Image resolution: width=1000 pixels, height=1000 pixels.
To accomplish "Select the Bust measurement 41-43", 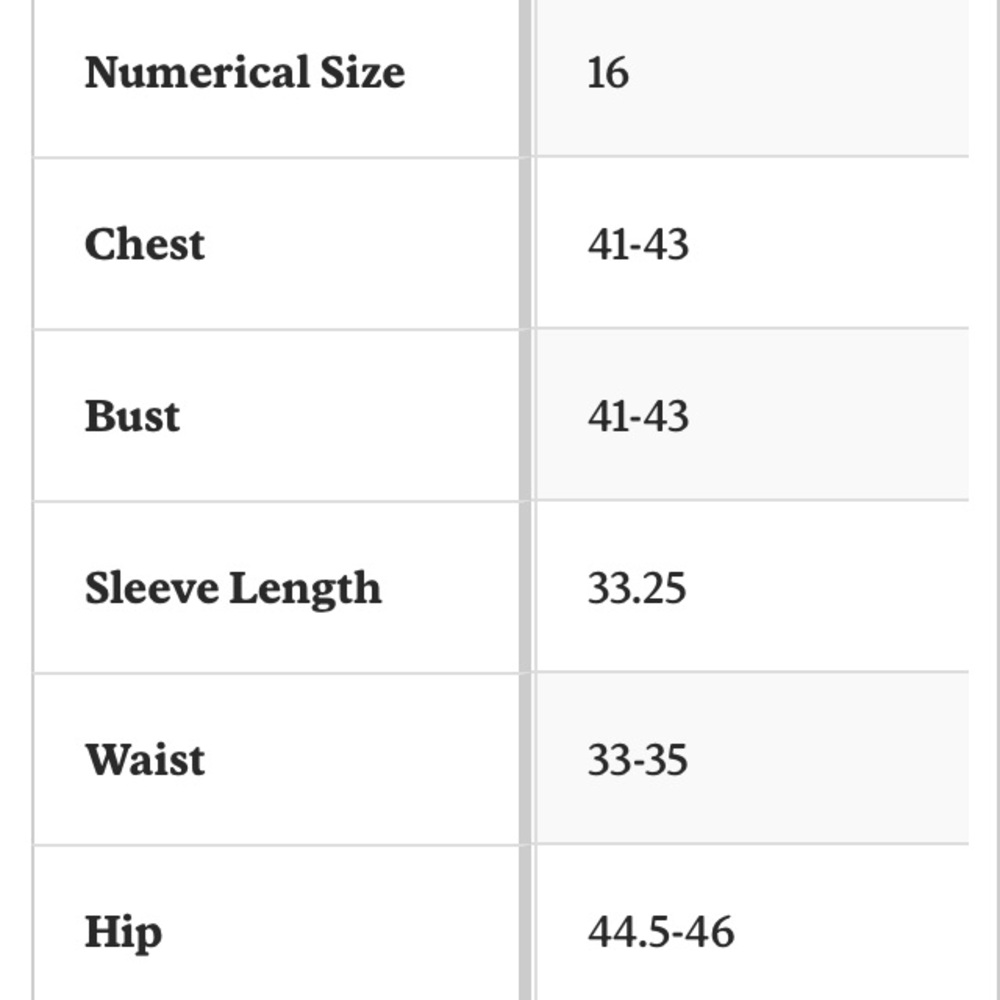I will pos(638,417).
